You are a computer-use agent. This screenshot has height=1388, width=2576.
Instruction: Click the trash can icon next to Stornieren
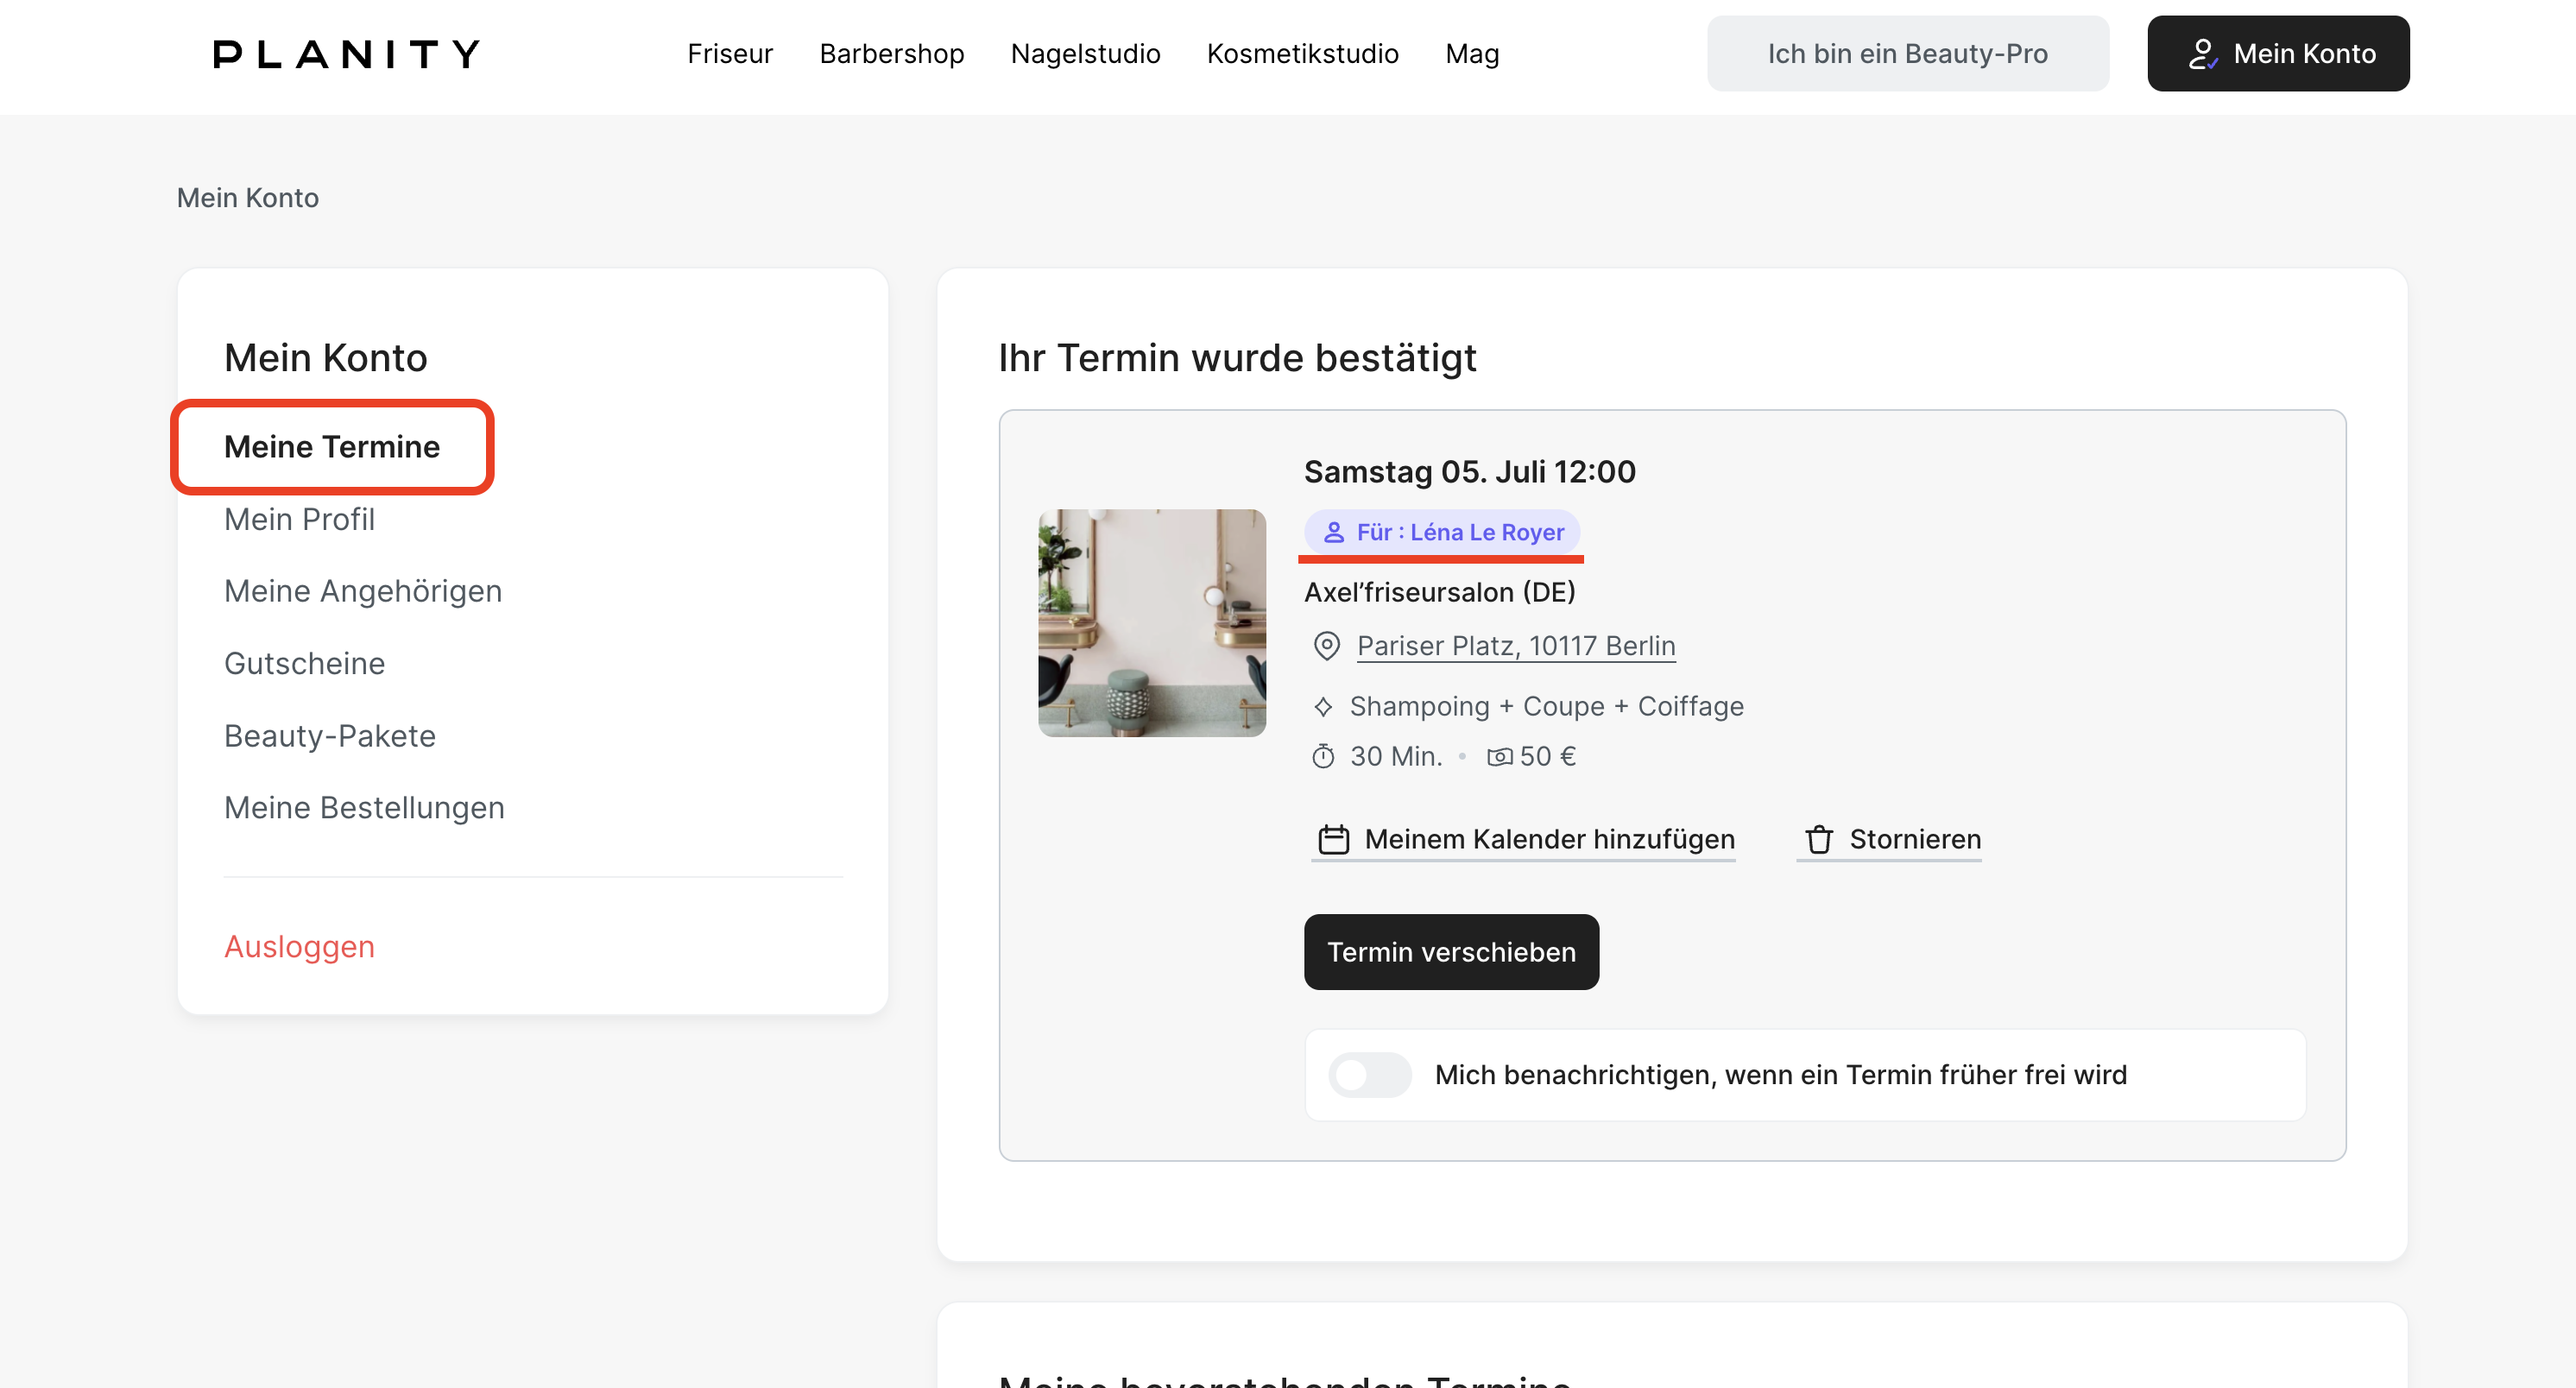coord(1818,839)
